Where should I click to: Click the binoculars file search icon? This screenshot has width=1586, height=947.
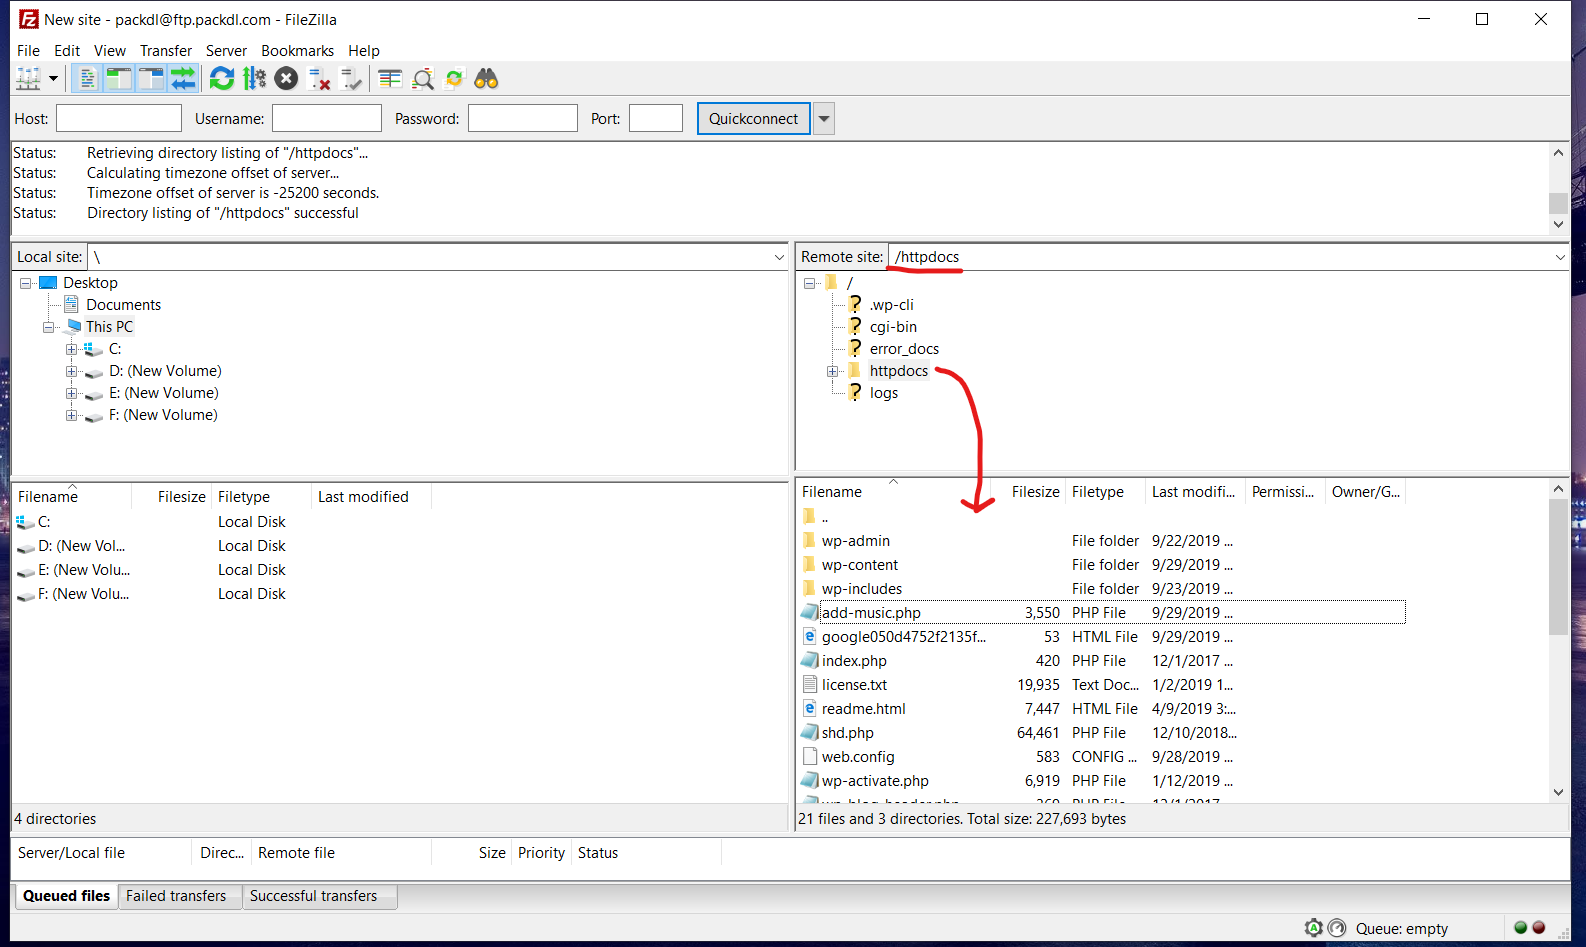(486, 79)
